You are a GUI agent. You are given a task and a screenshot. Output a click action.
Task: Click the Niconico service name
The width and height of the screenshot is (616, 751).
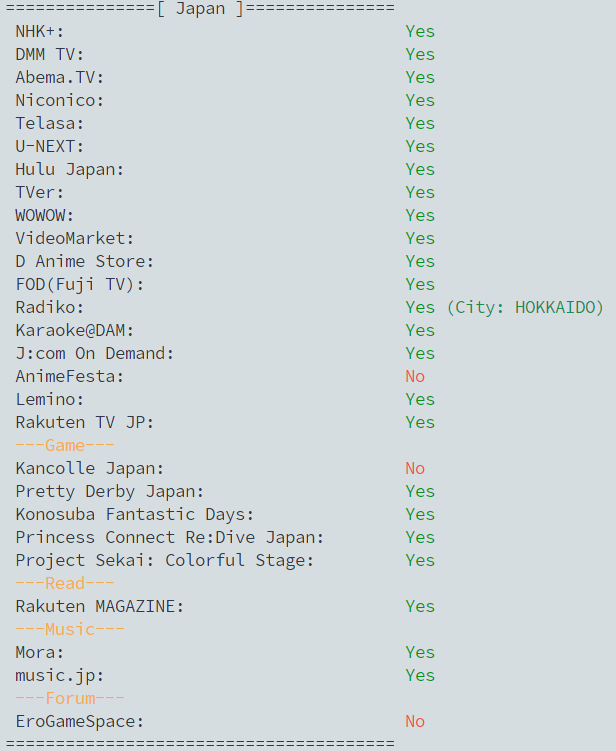click(x=60, y=101)
